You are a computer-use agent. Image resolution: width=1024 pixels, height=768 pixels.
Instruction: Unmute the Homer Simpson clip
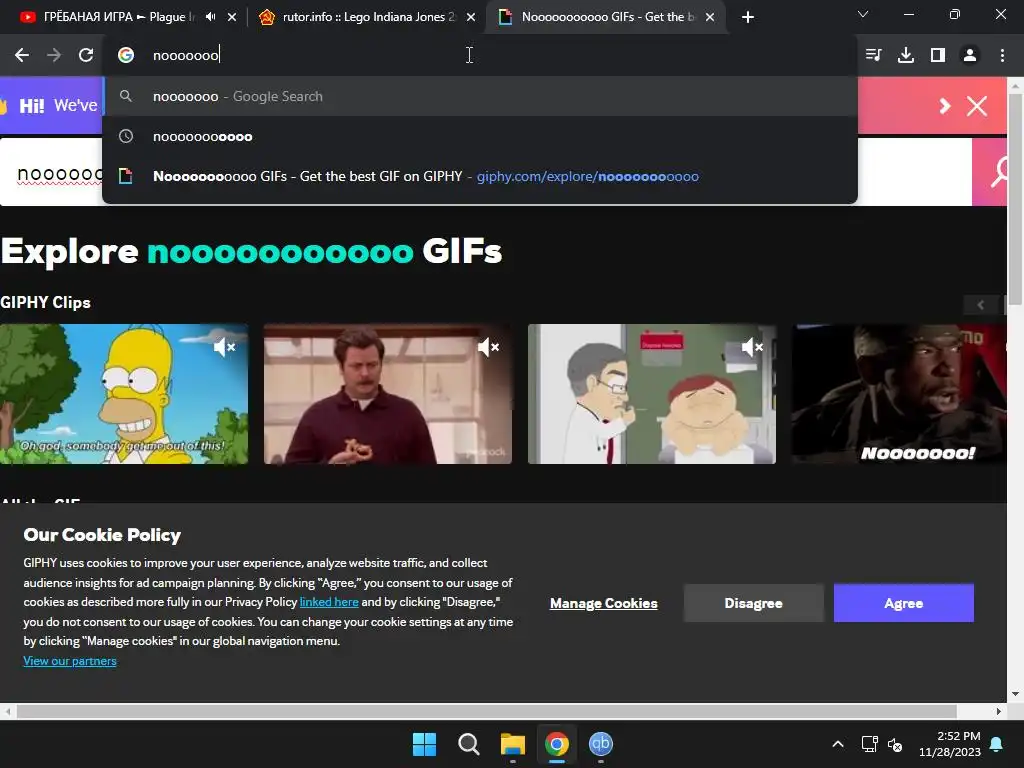tap(224, 347)
